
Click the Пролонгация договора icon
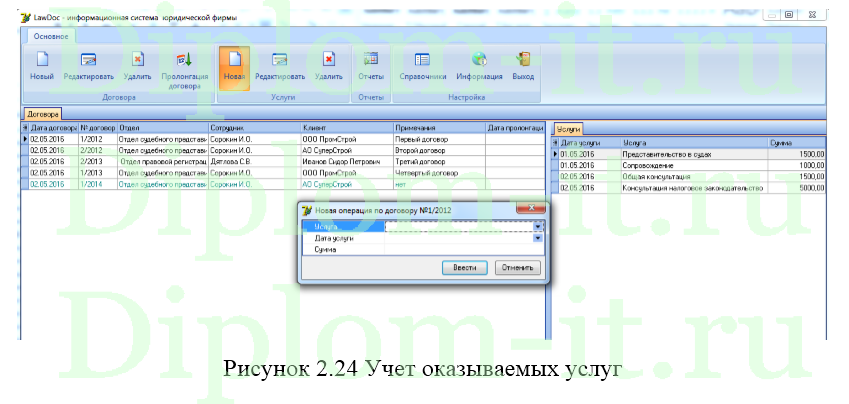point(184,67)
